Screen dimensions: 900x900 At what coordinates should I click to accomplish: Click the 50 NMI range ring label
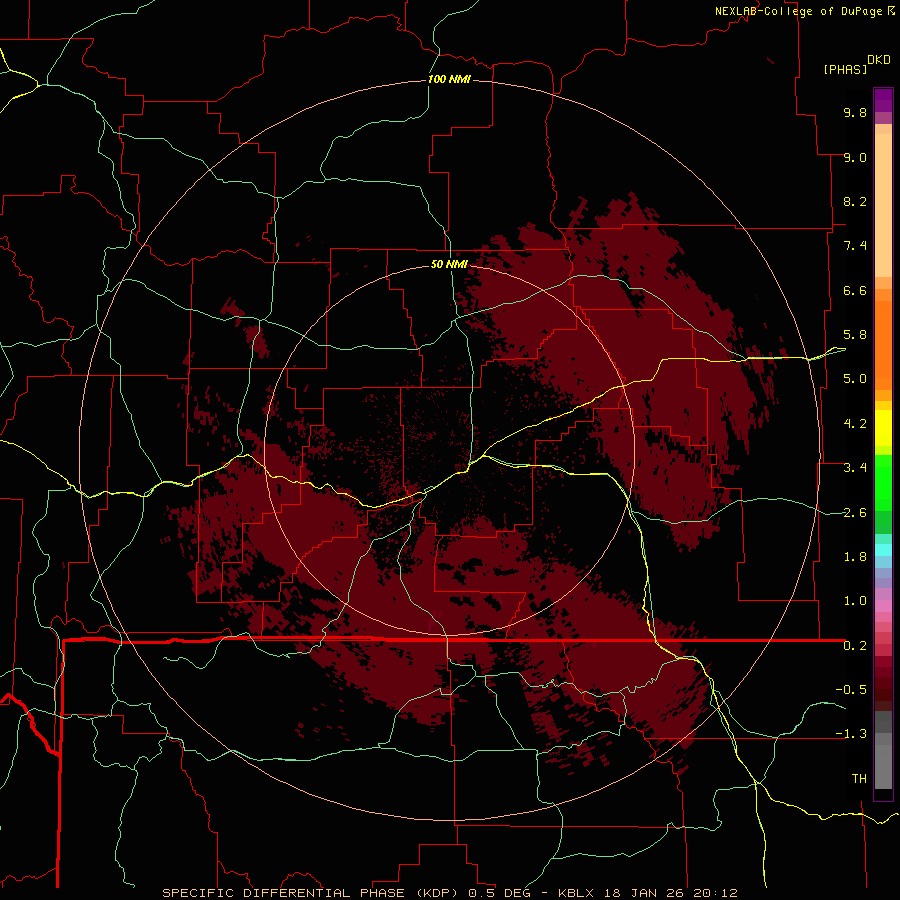click(449, 264)
